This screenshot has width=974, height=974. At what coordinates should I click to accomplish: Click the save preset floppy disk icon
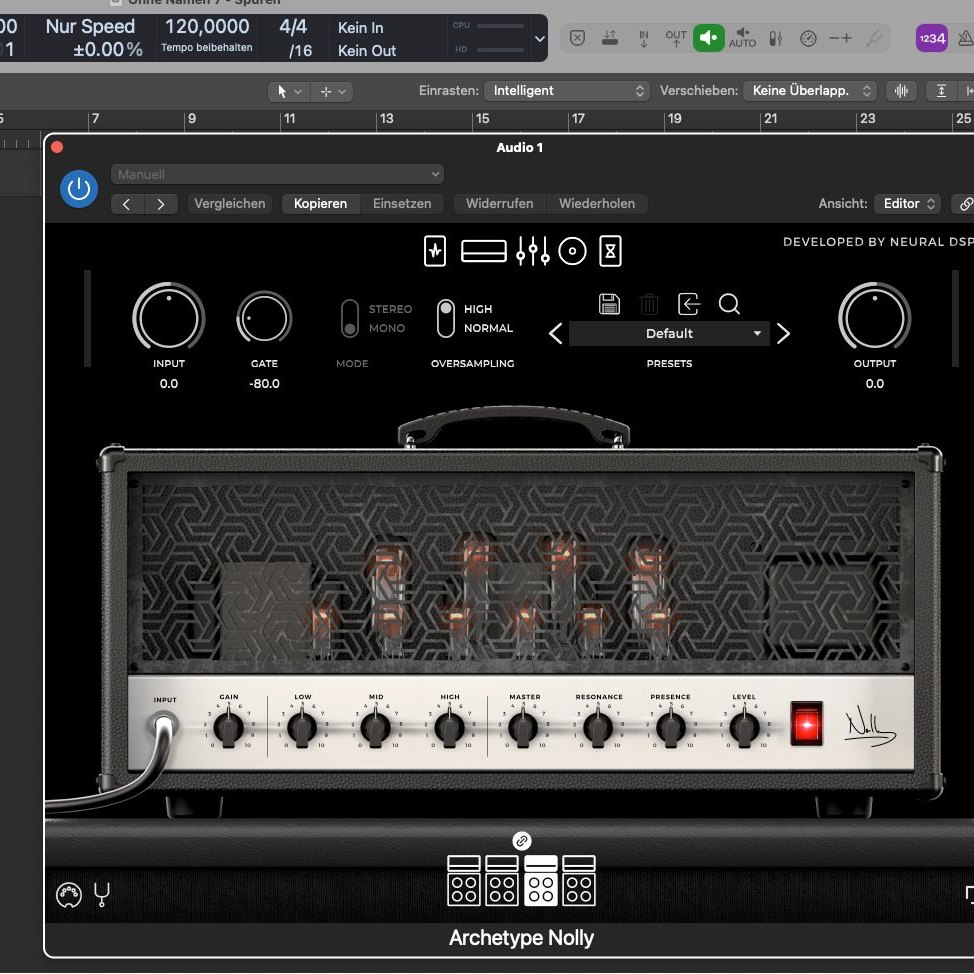(x=609, y=304)
